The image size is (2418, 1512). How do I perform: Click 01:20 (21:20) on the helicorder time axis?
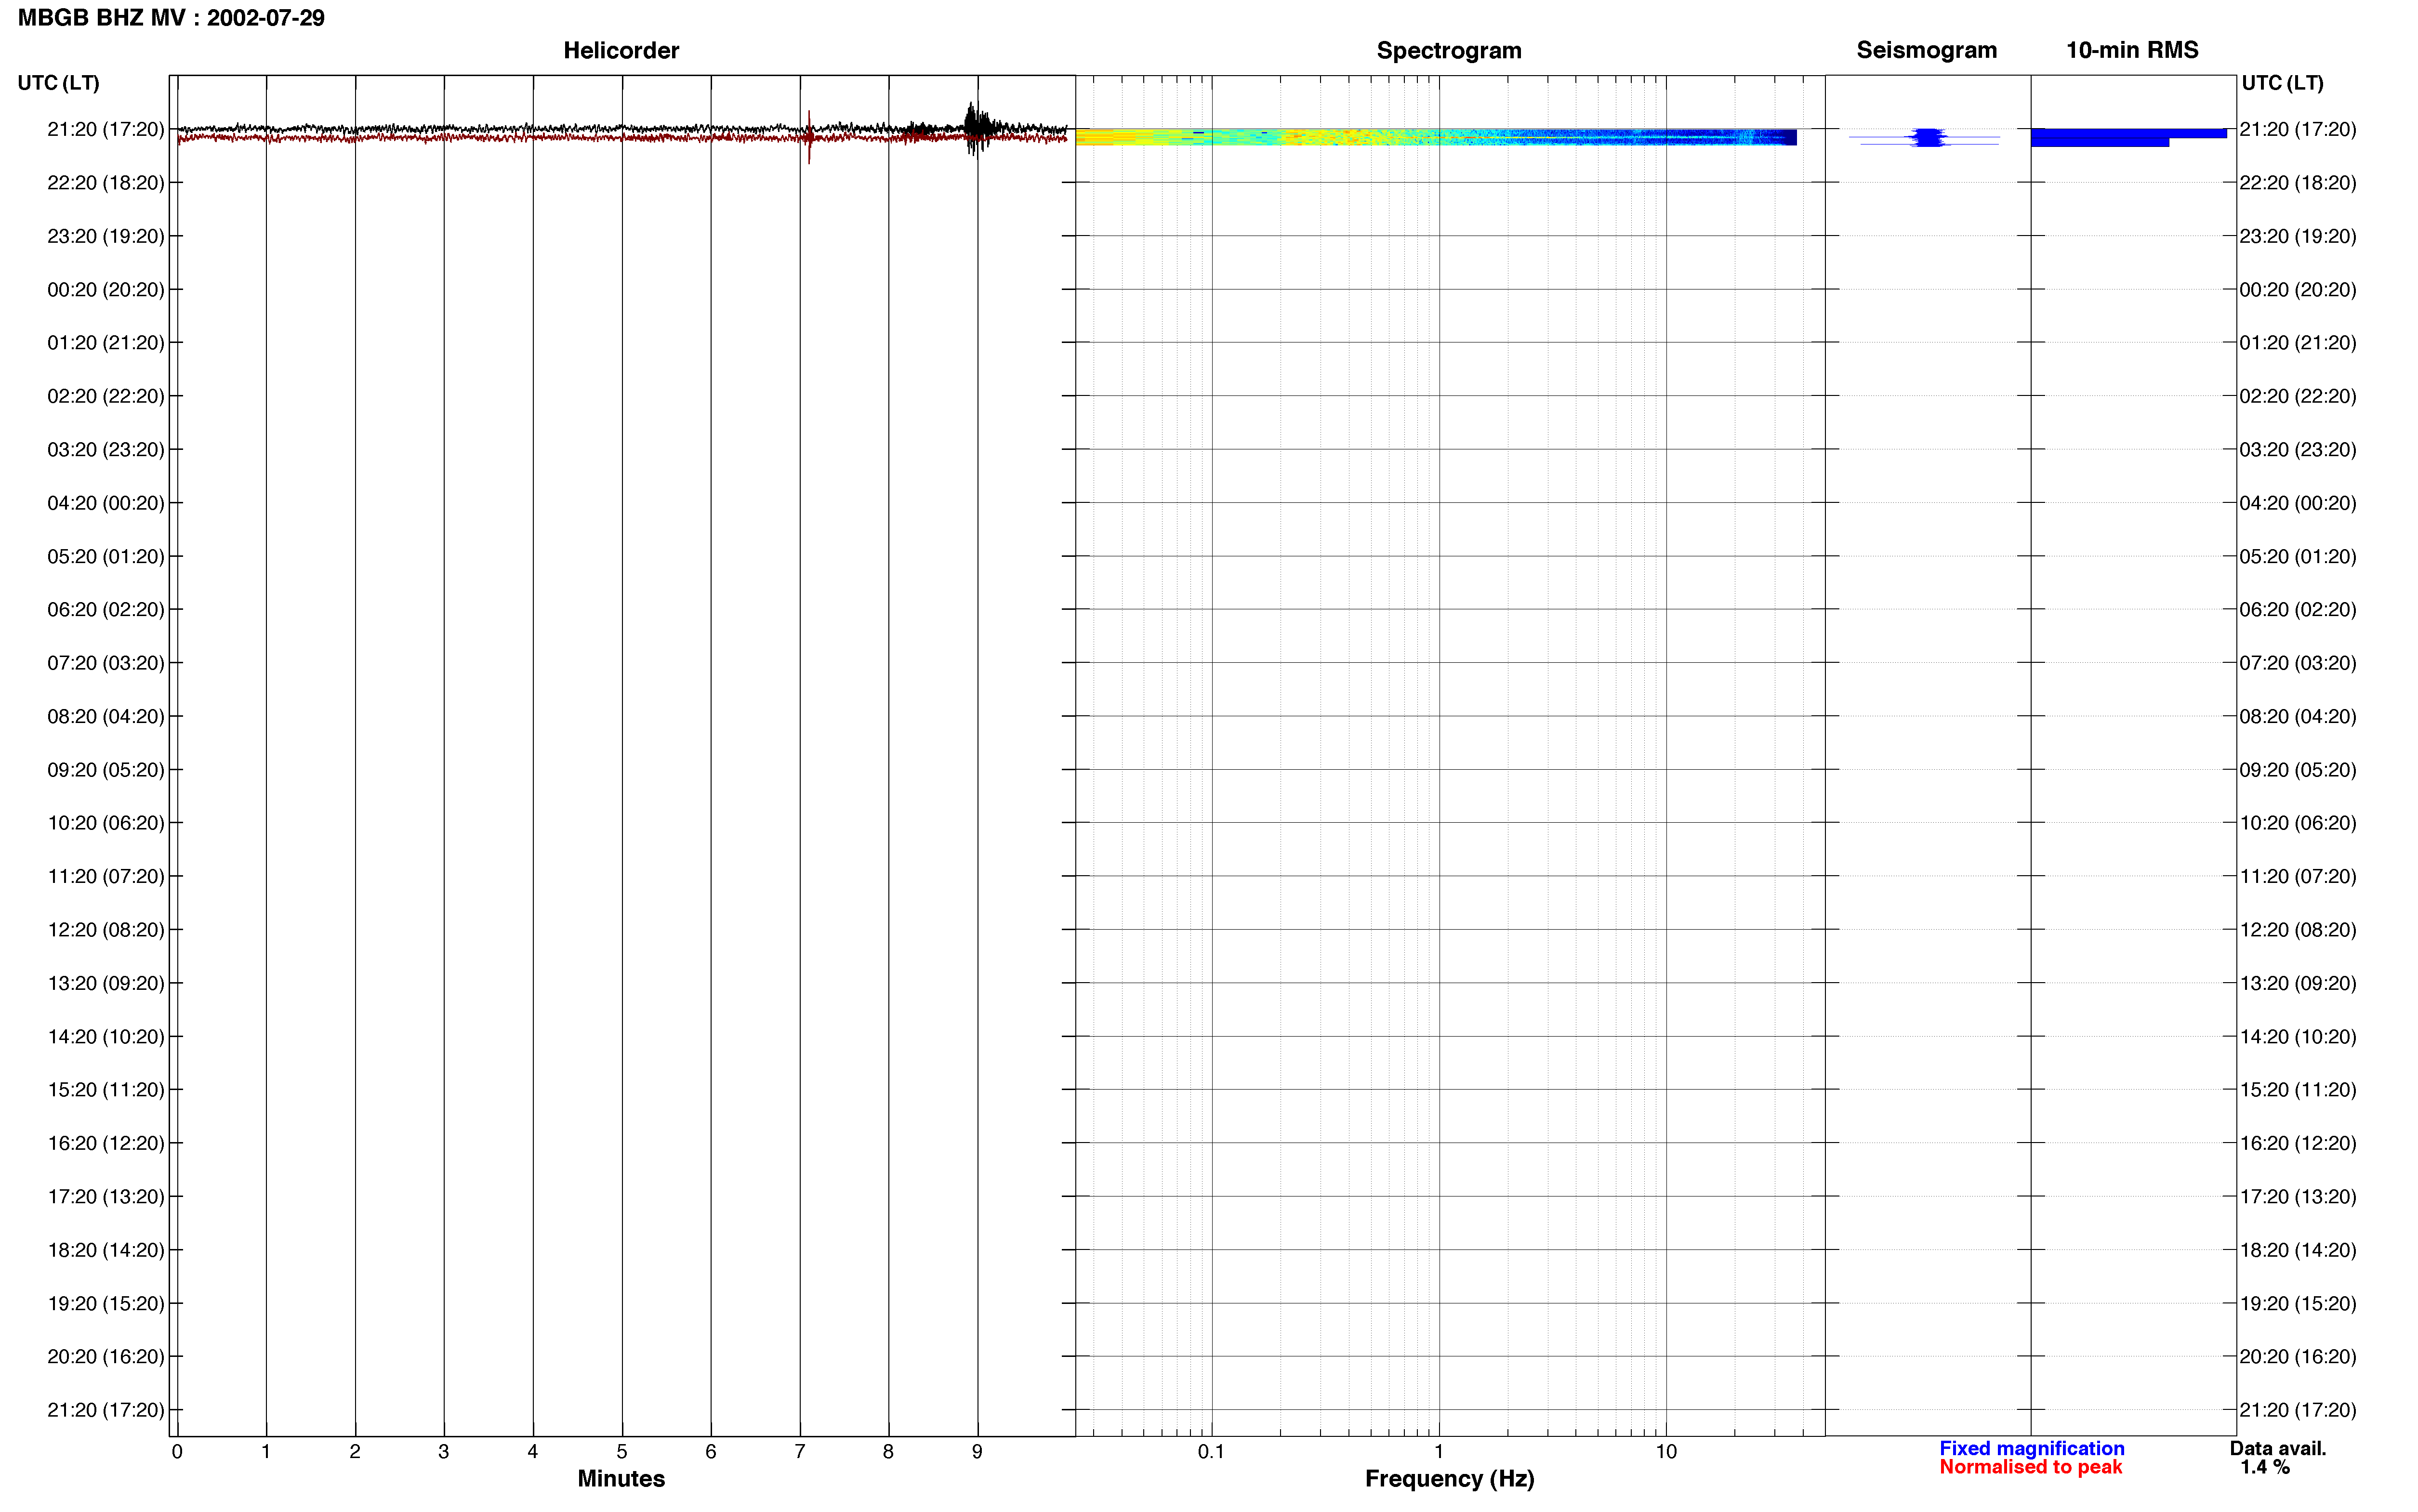pos(106,343)
